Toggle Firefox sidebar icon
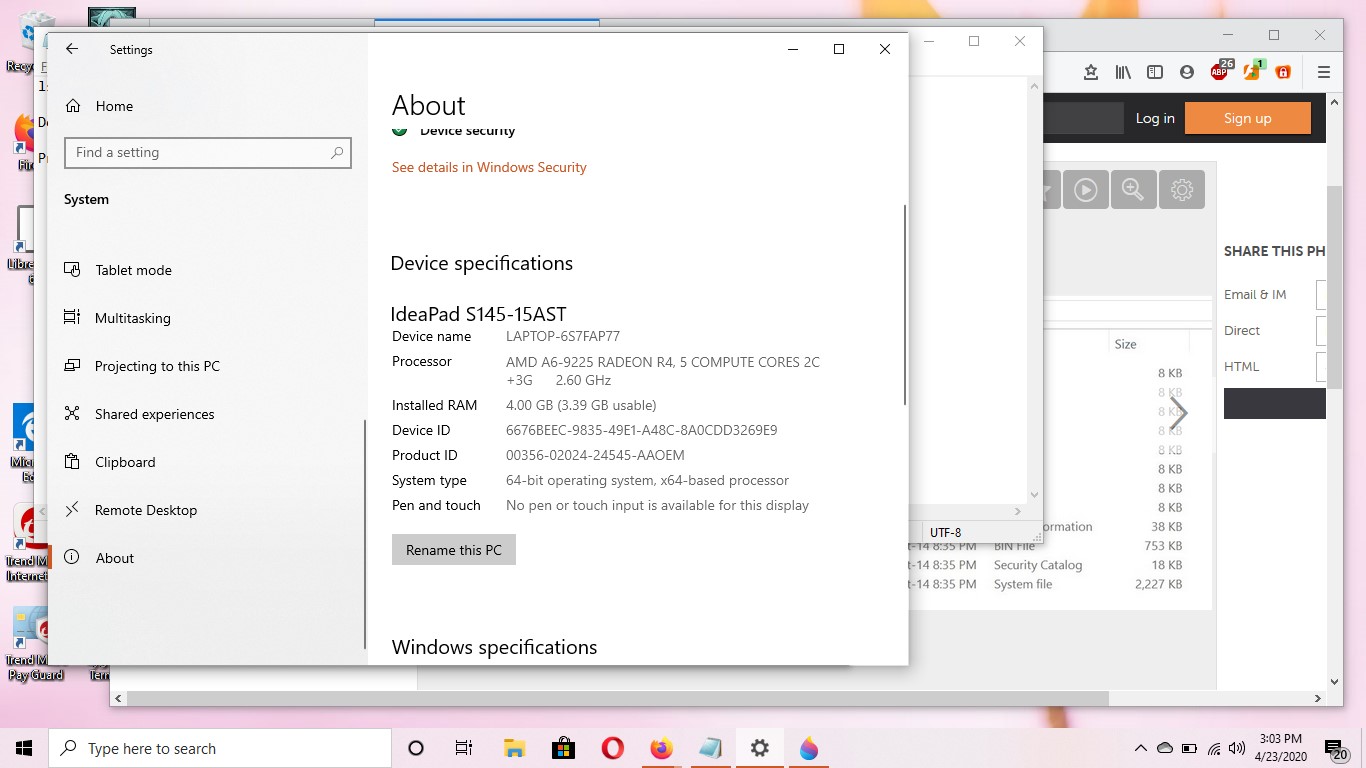The width and height of the screenshot is (1366, 768). click(1155, 72)
